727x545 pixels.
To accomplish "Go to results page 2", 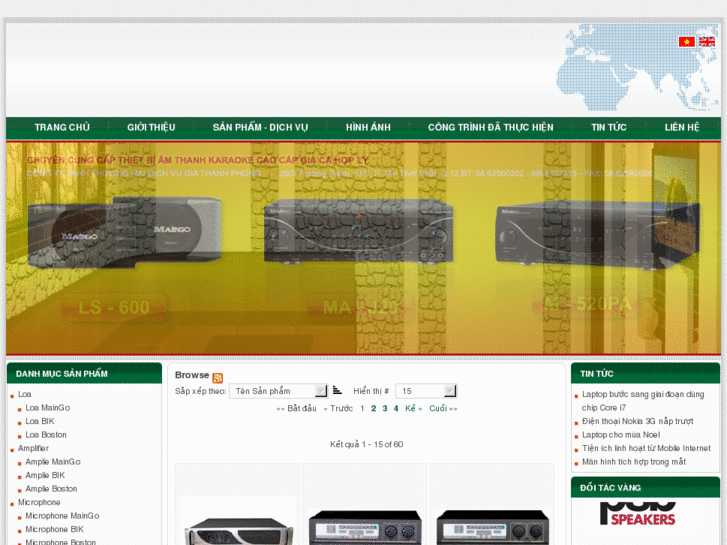I will [373, 409].
